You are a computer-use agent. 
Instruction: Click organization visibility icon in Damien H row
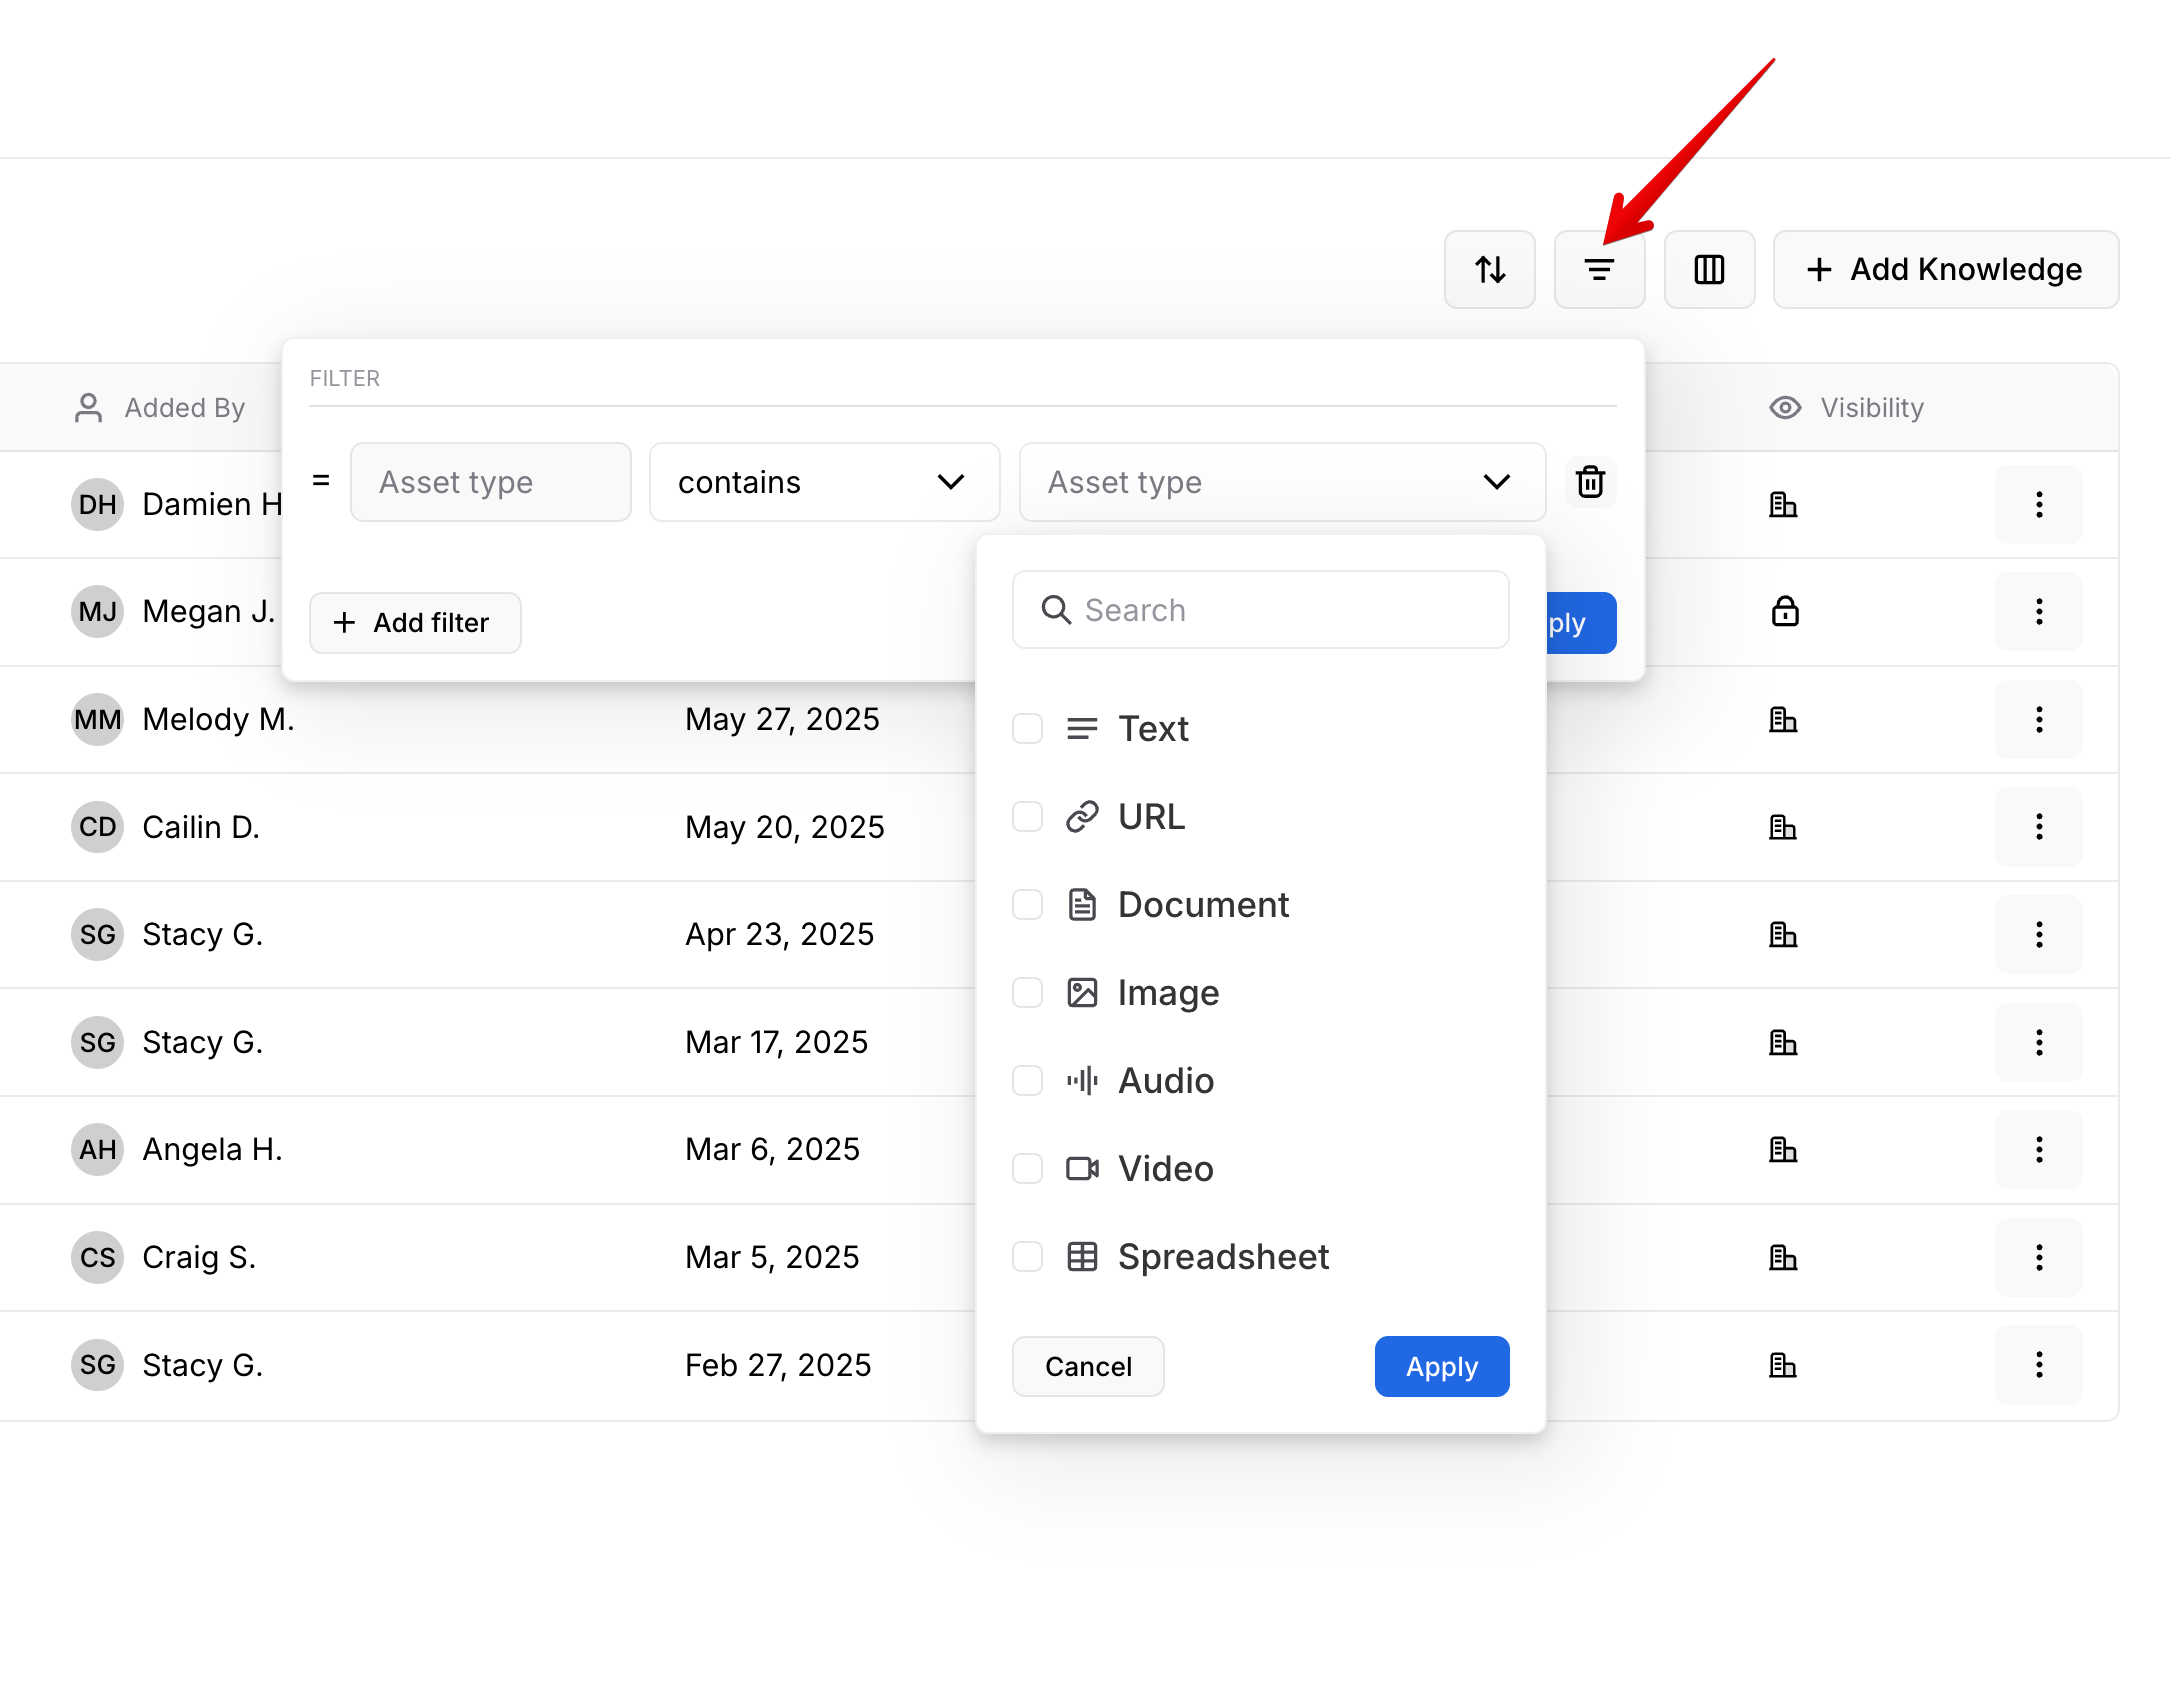click(x=1783, y=504)
